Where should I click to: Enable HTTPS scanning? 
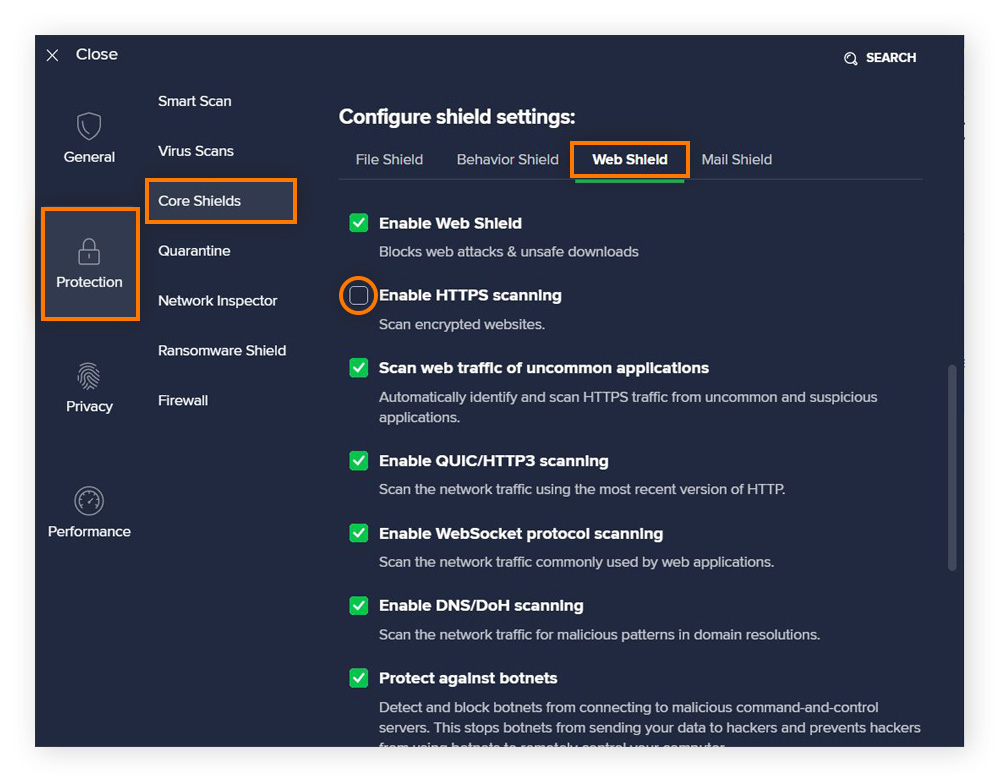[x=358, y=295]
